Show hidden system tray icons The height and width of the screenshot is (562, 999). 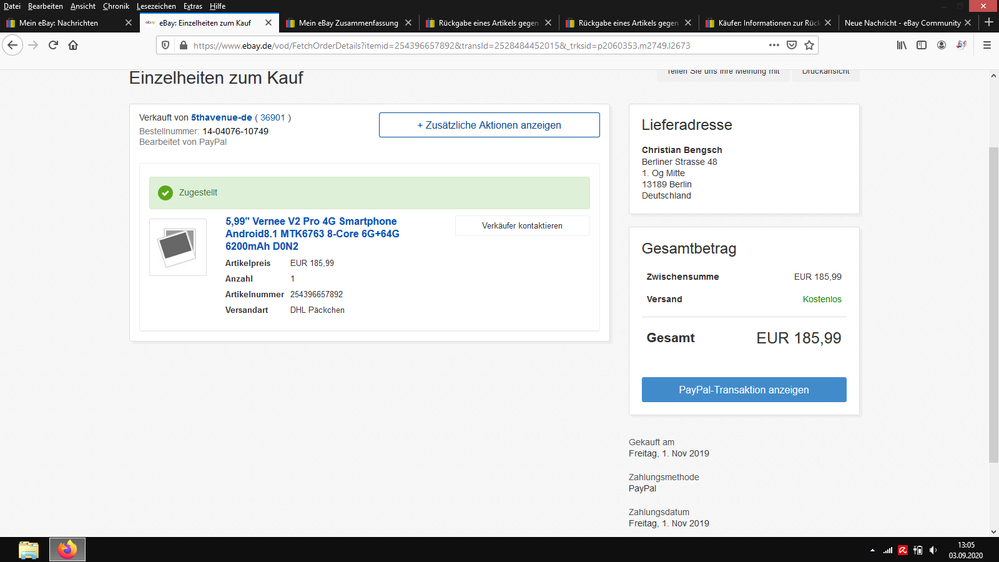tap(872, 550)
